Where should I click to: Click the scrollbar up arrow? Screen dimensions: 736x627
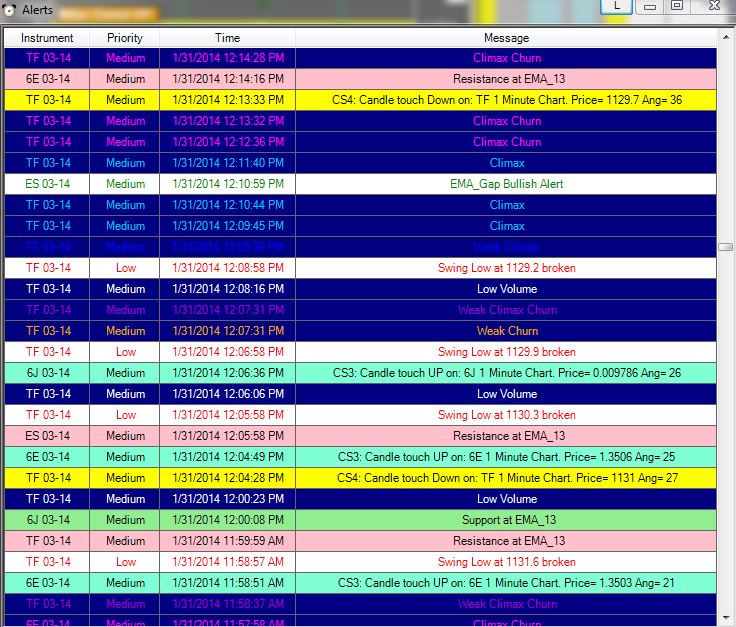[x=726, y=37]
